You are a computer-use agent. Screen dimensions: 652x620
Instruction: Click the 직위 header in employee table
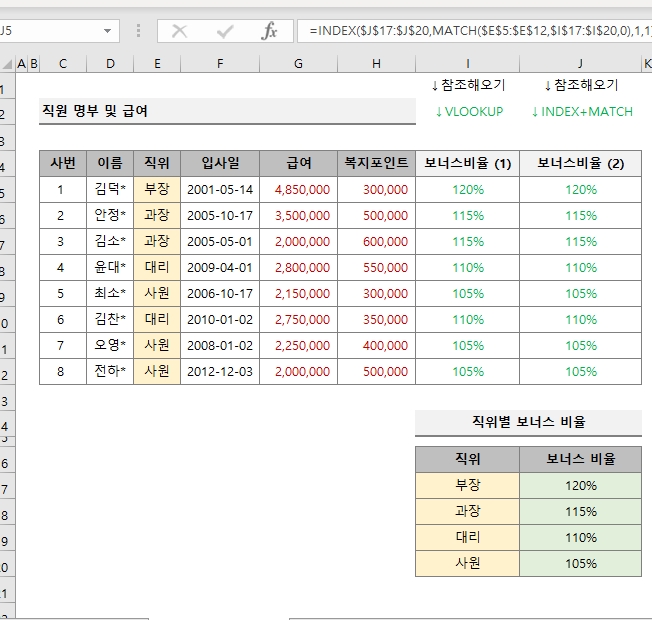click(157, 163)
